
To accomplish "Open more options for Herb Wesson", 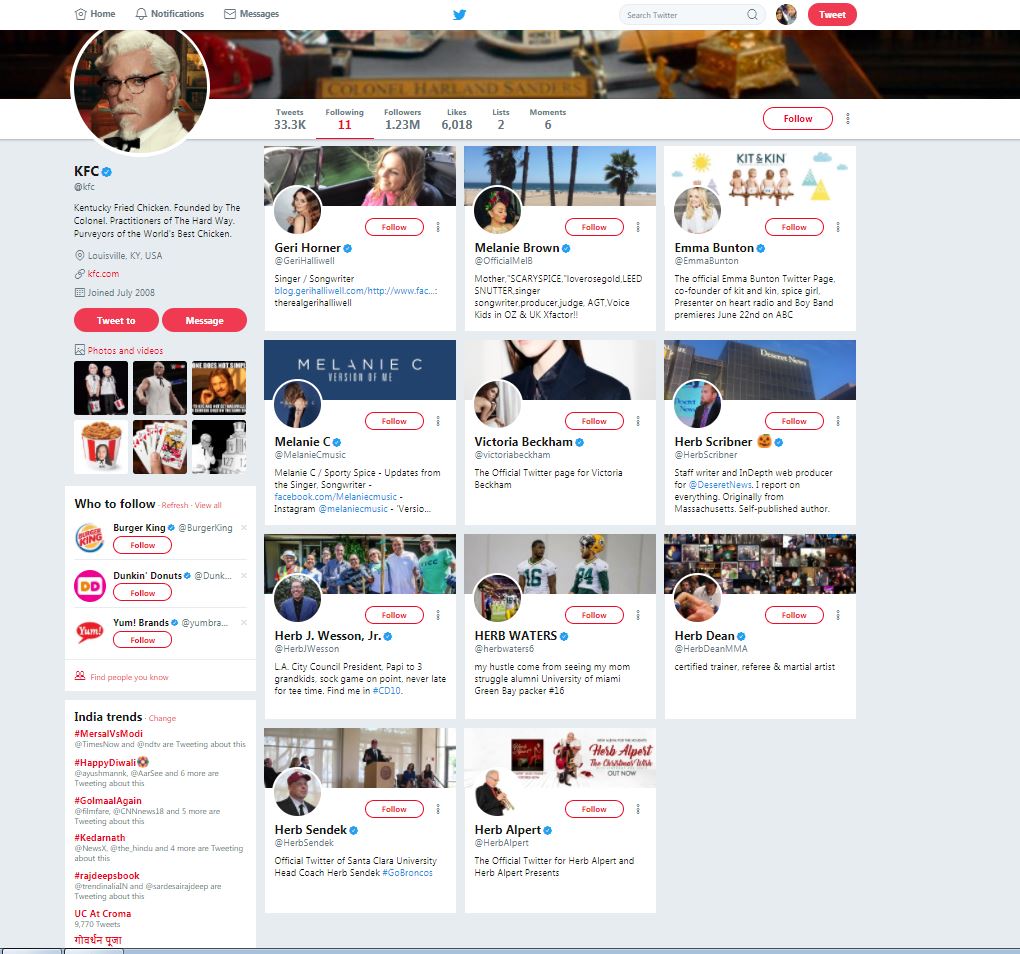I will pyautogui.click(x=438, y=615).
